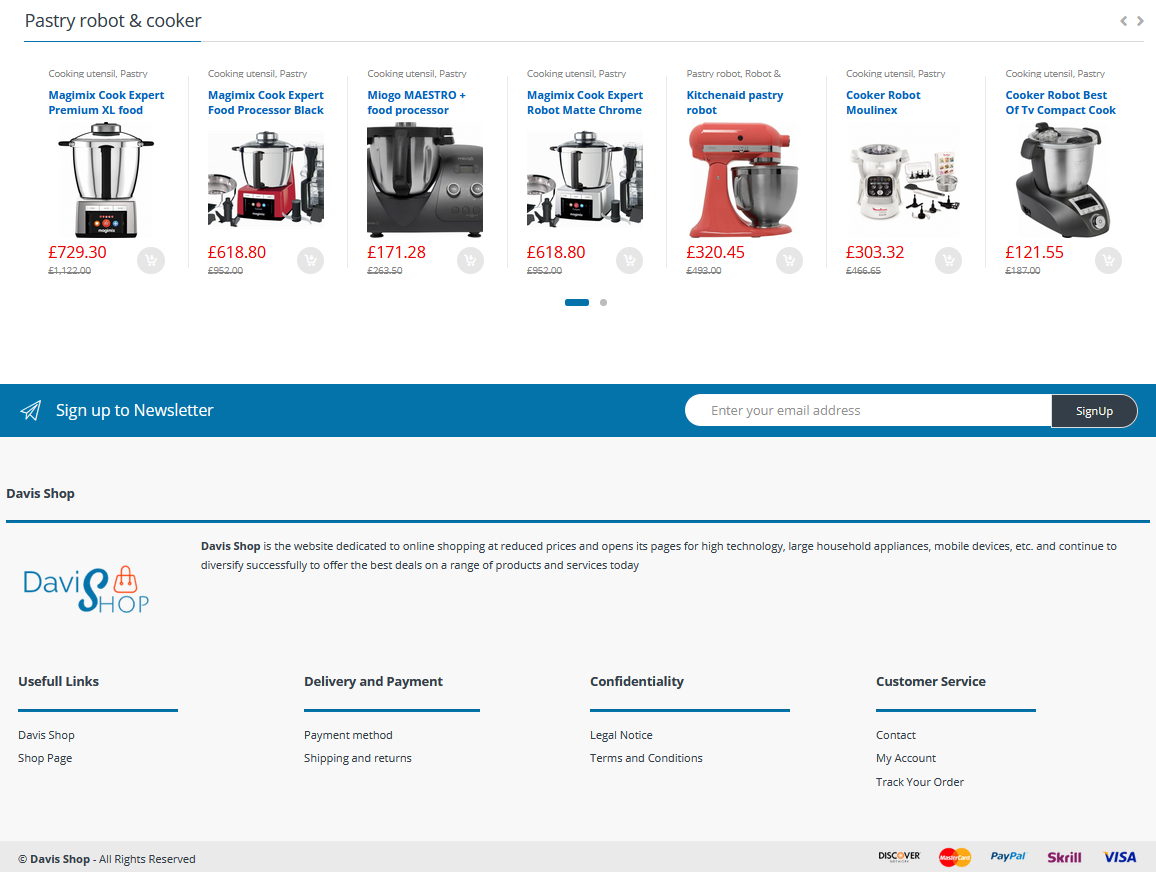The height and width of the screenshot is (872, 1156).
Task: Open Terms and Conditions link
Action: [x=646, y=758]
